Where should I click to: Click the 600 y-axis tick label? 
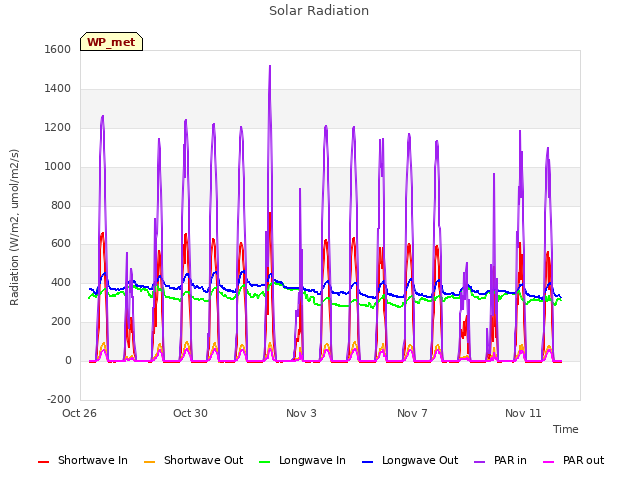coord(61,244)
